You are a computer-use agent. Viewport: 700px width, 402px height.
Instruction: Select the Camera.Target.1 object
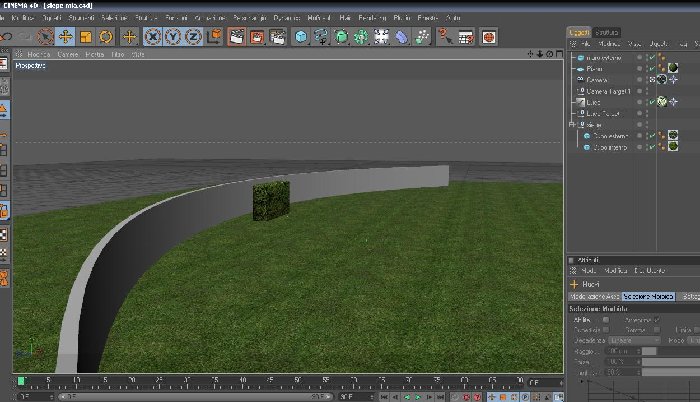(608, 91)
